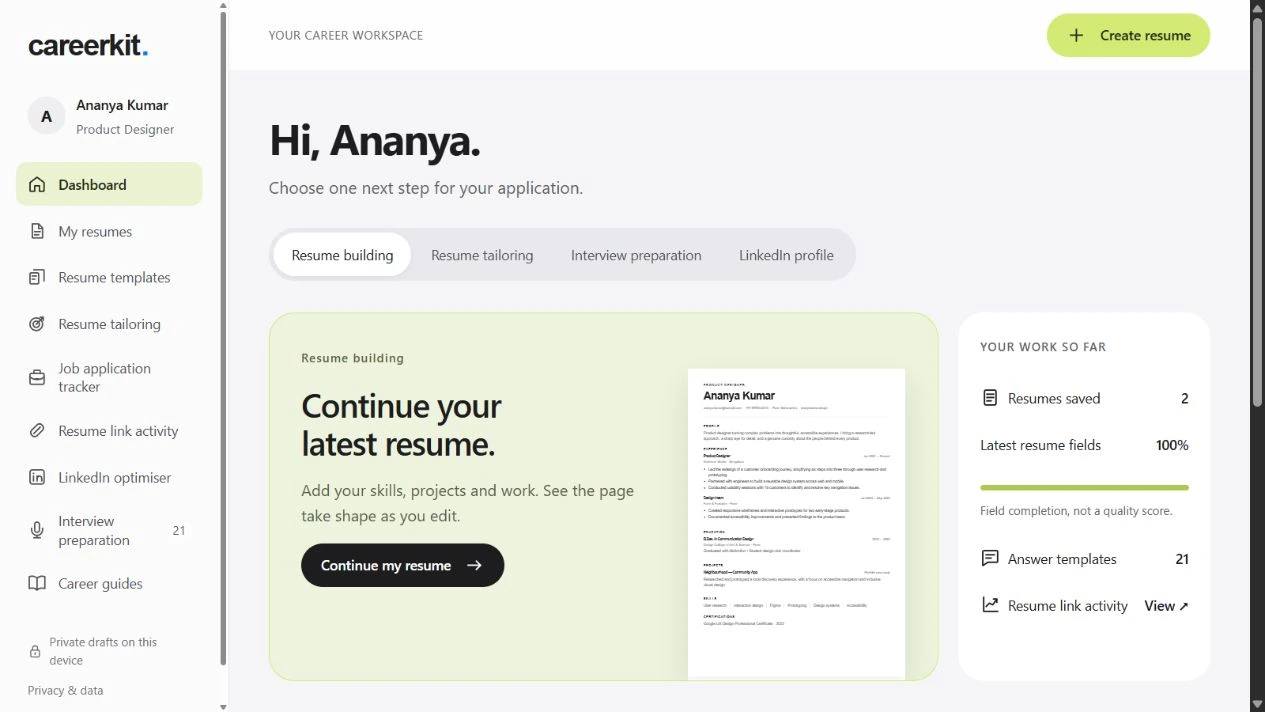Click the "Product Designer" subtitle text
1265x712 pixels.
[x=125, y=129]
